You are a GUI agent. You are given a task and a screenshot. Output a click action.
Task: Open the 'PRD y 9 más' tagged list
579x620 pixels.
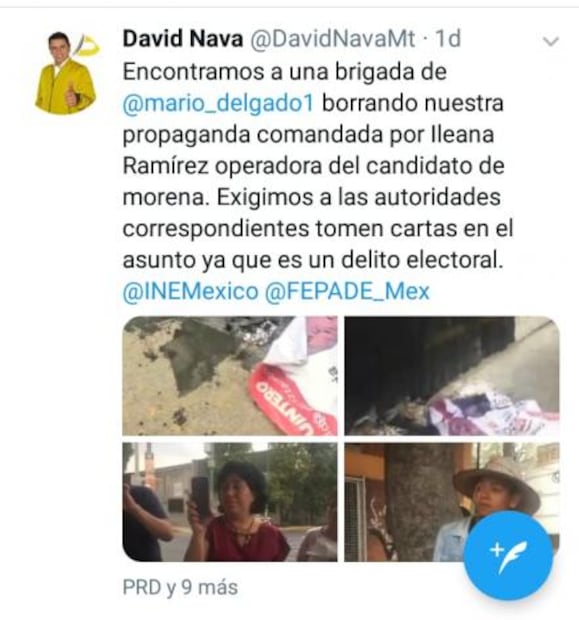(180, 587)
